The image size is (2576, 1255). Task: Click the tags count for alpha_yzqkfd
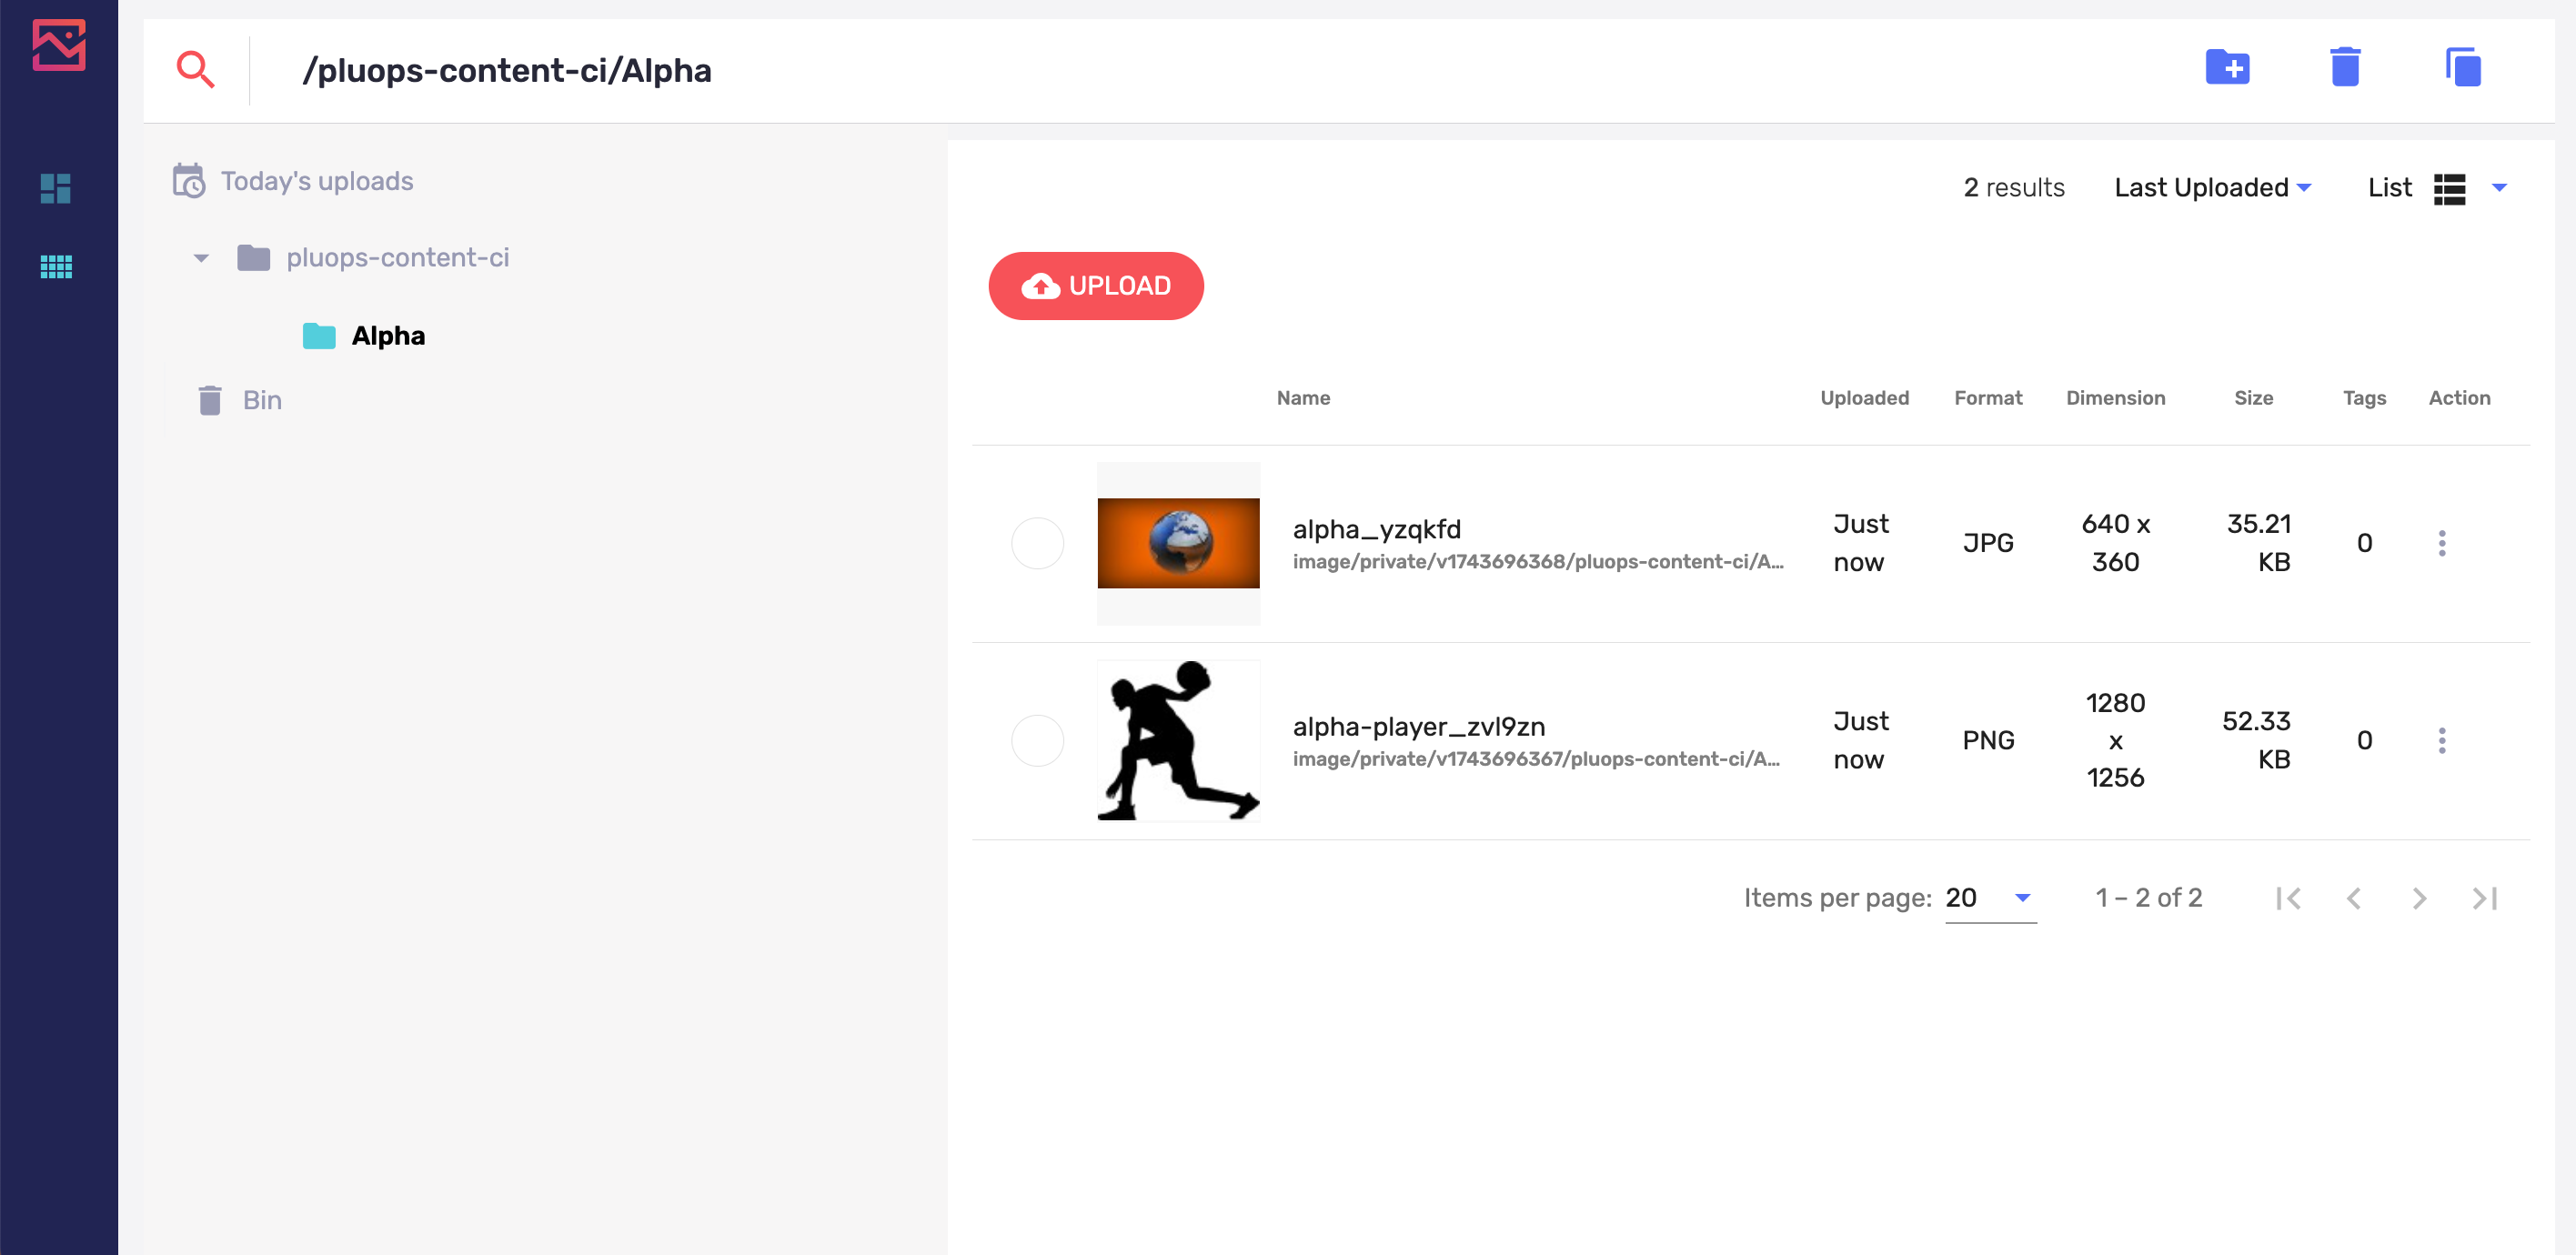point(2364,543)
